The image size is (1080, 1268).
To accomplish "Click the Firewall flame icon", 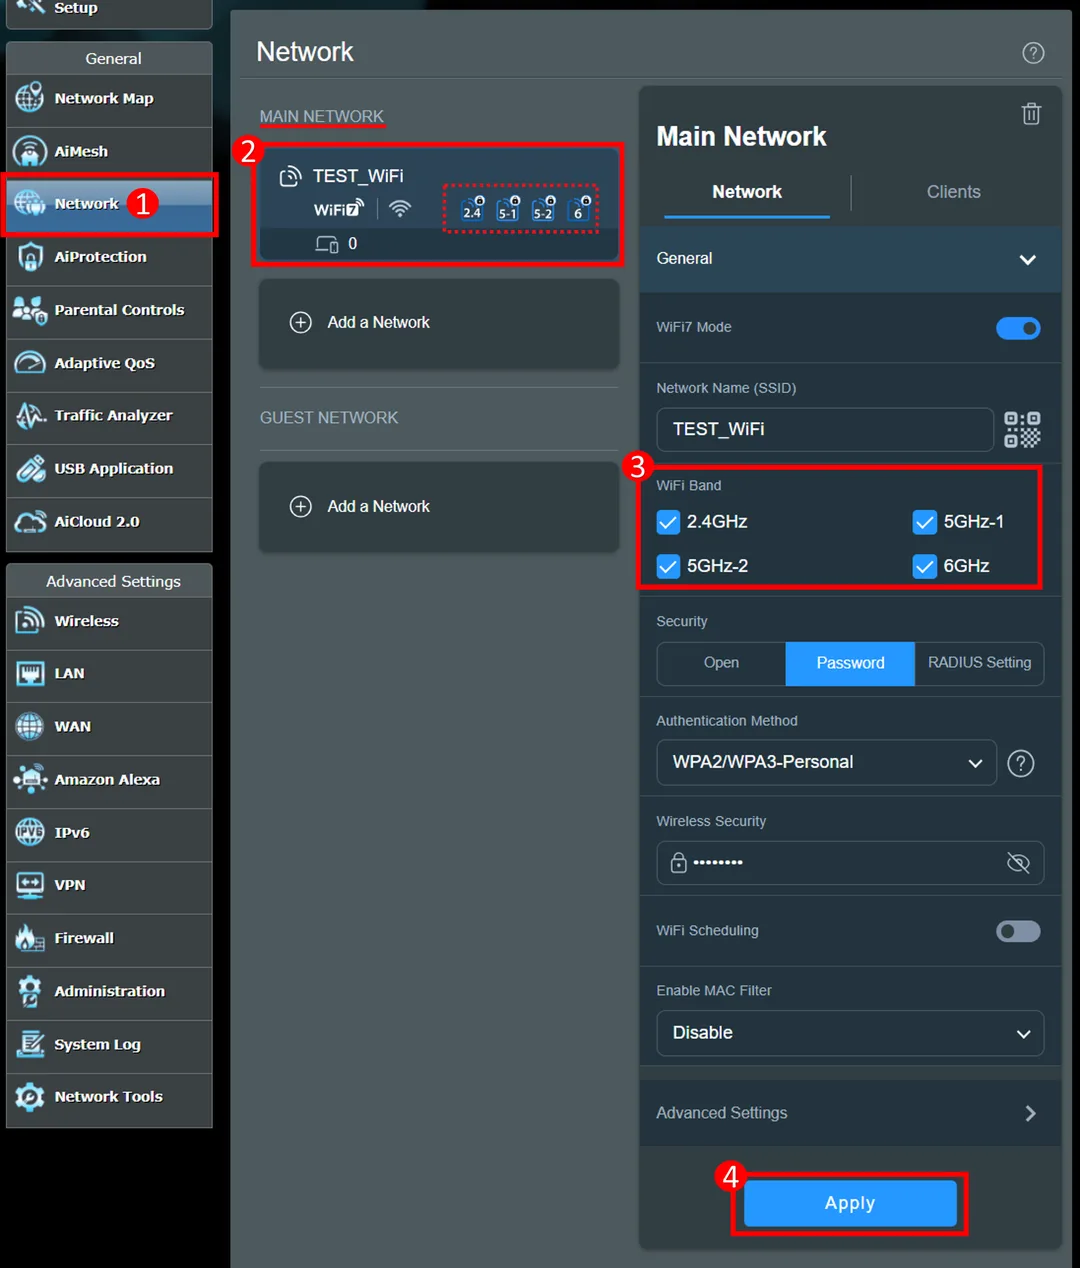I will [x=30, y=938].
